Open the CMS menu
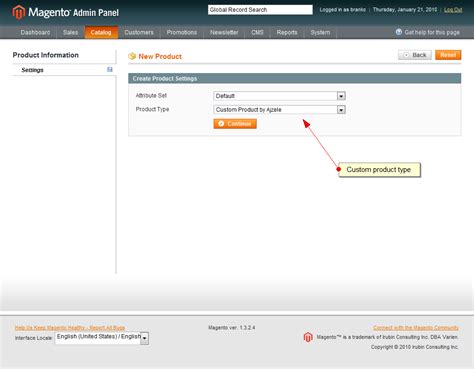The width and height of the screenshot is (474, 369). (257, 32)
